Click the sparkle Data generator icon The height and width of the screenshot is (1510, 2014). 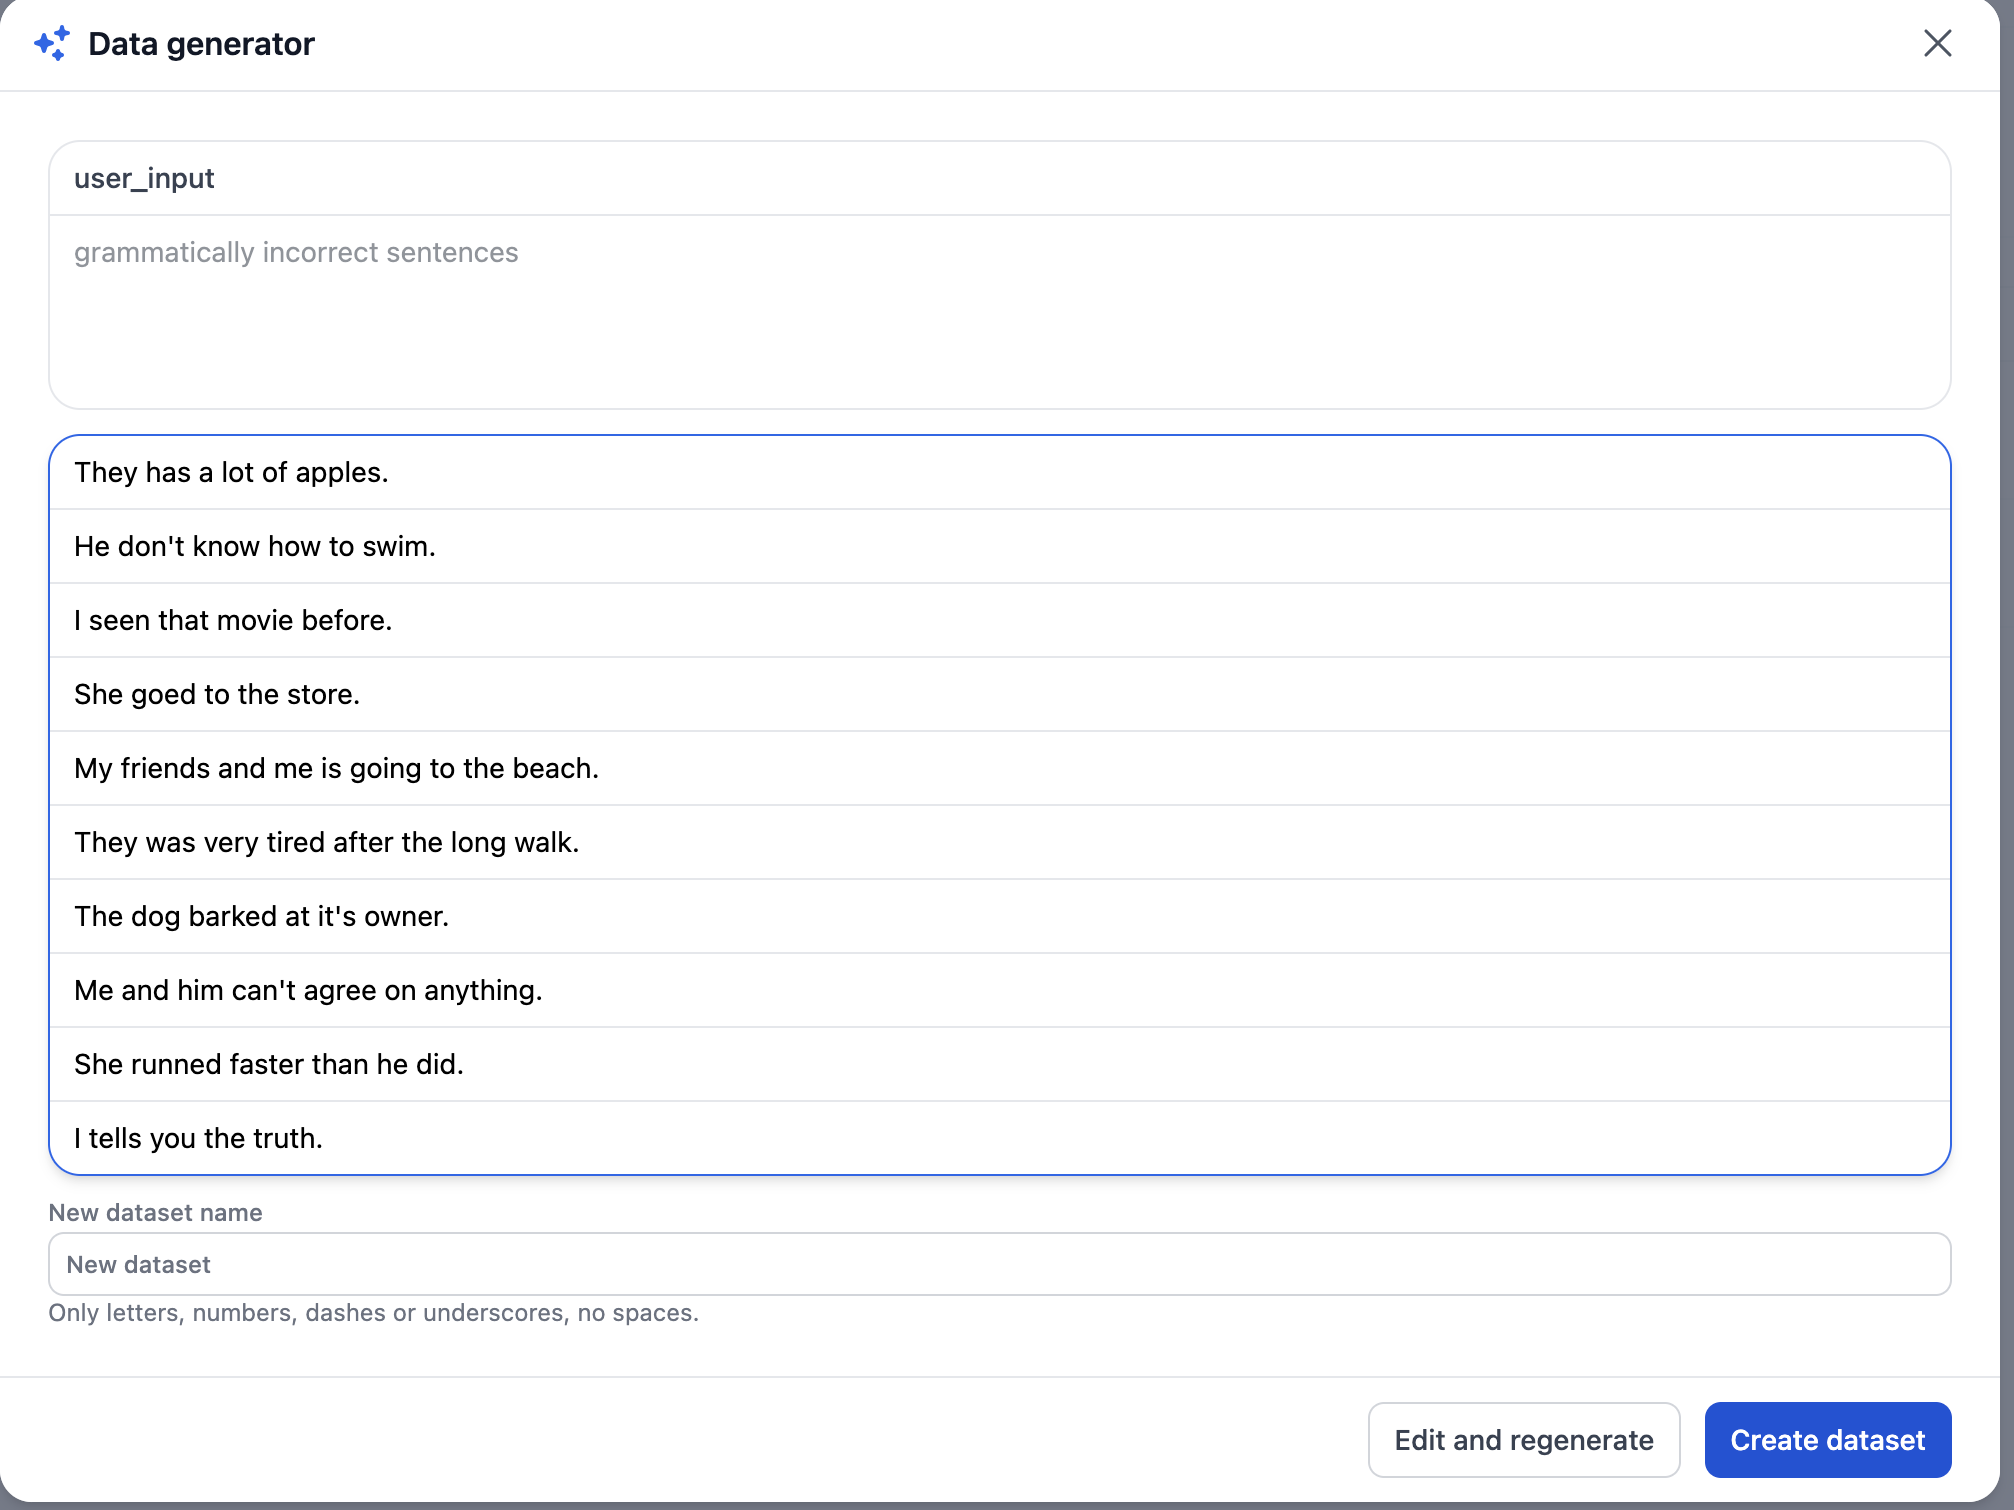click(x=52, y=44)
